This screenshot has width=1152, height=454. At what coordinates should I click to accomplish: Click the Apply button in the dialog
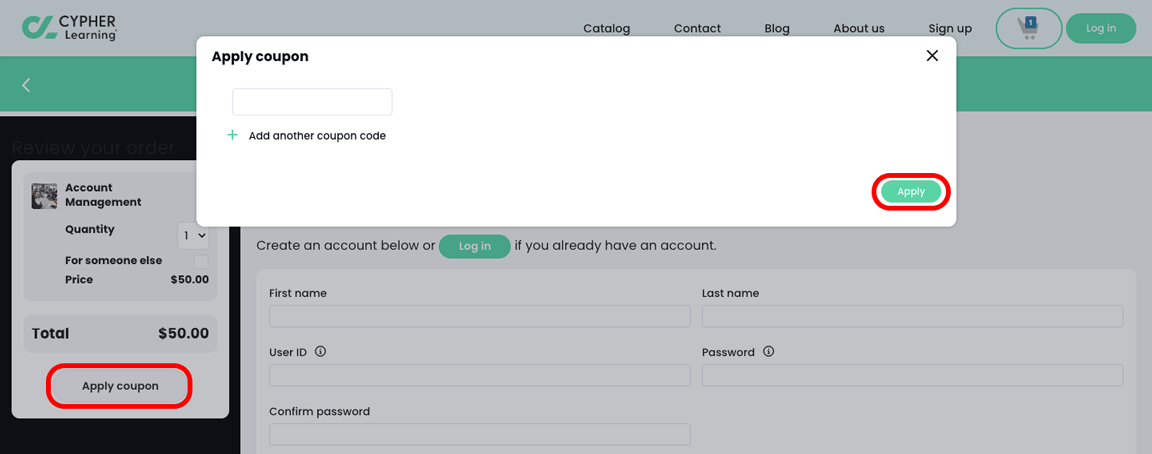911,192
